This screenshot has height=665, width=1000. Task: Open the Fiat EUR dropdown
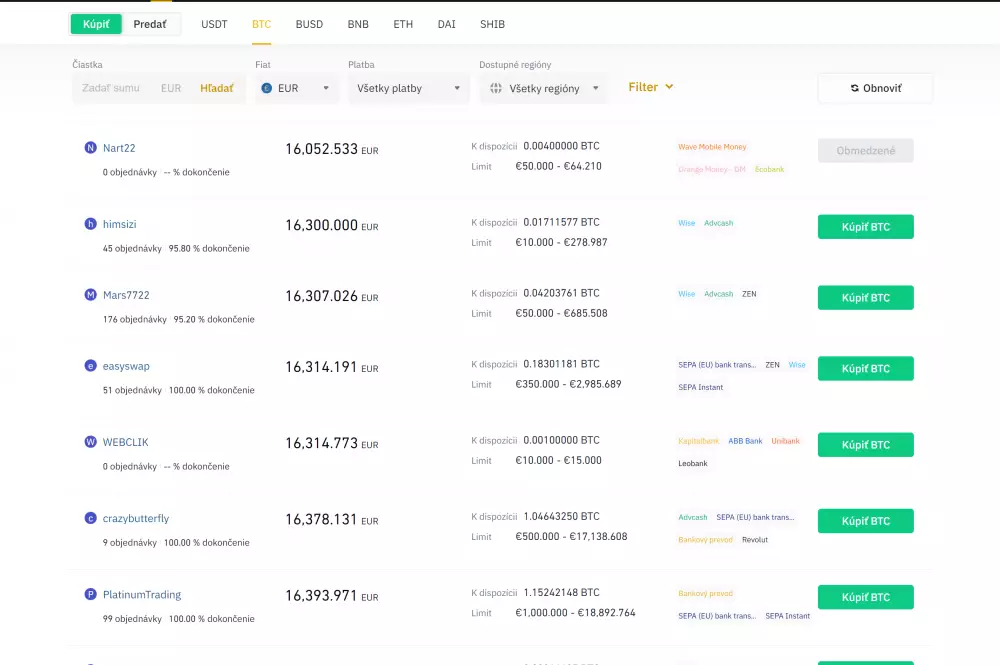click(296, 88)
